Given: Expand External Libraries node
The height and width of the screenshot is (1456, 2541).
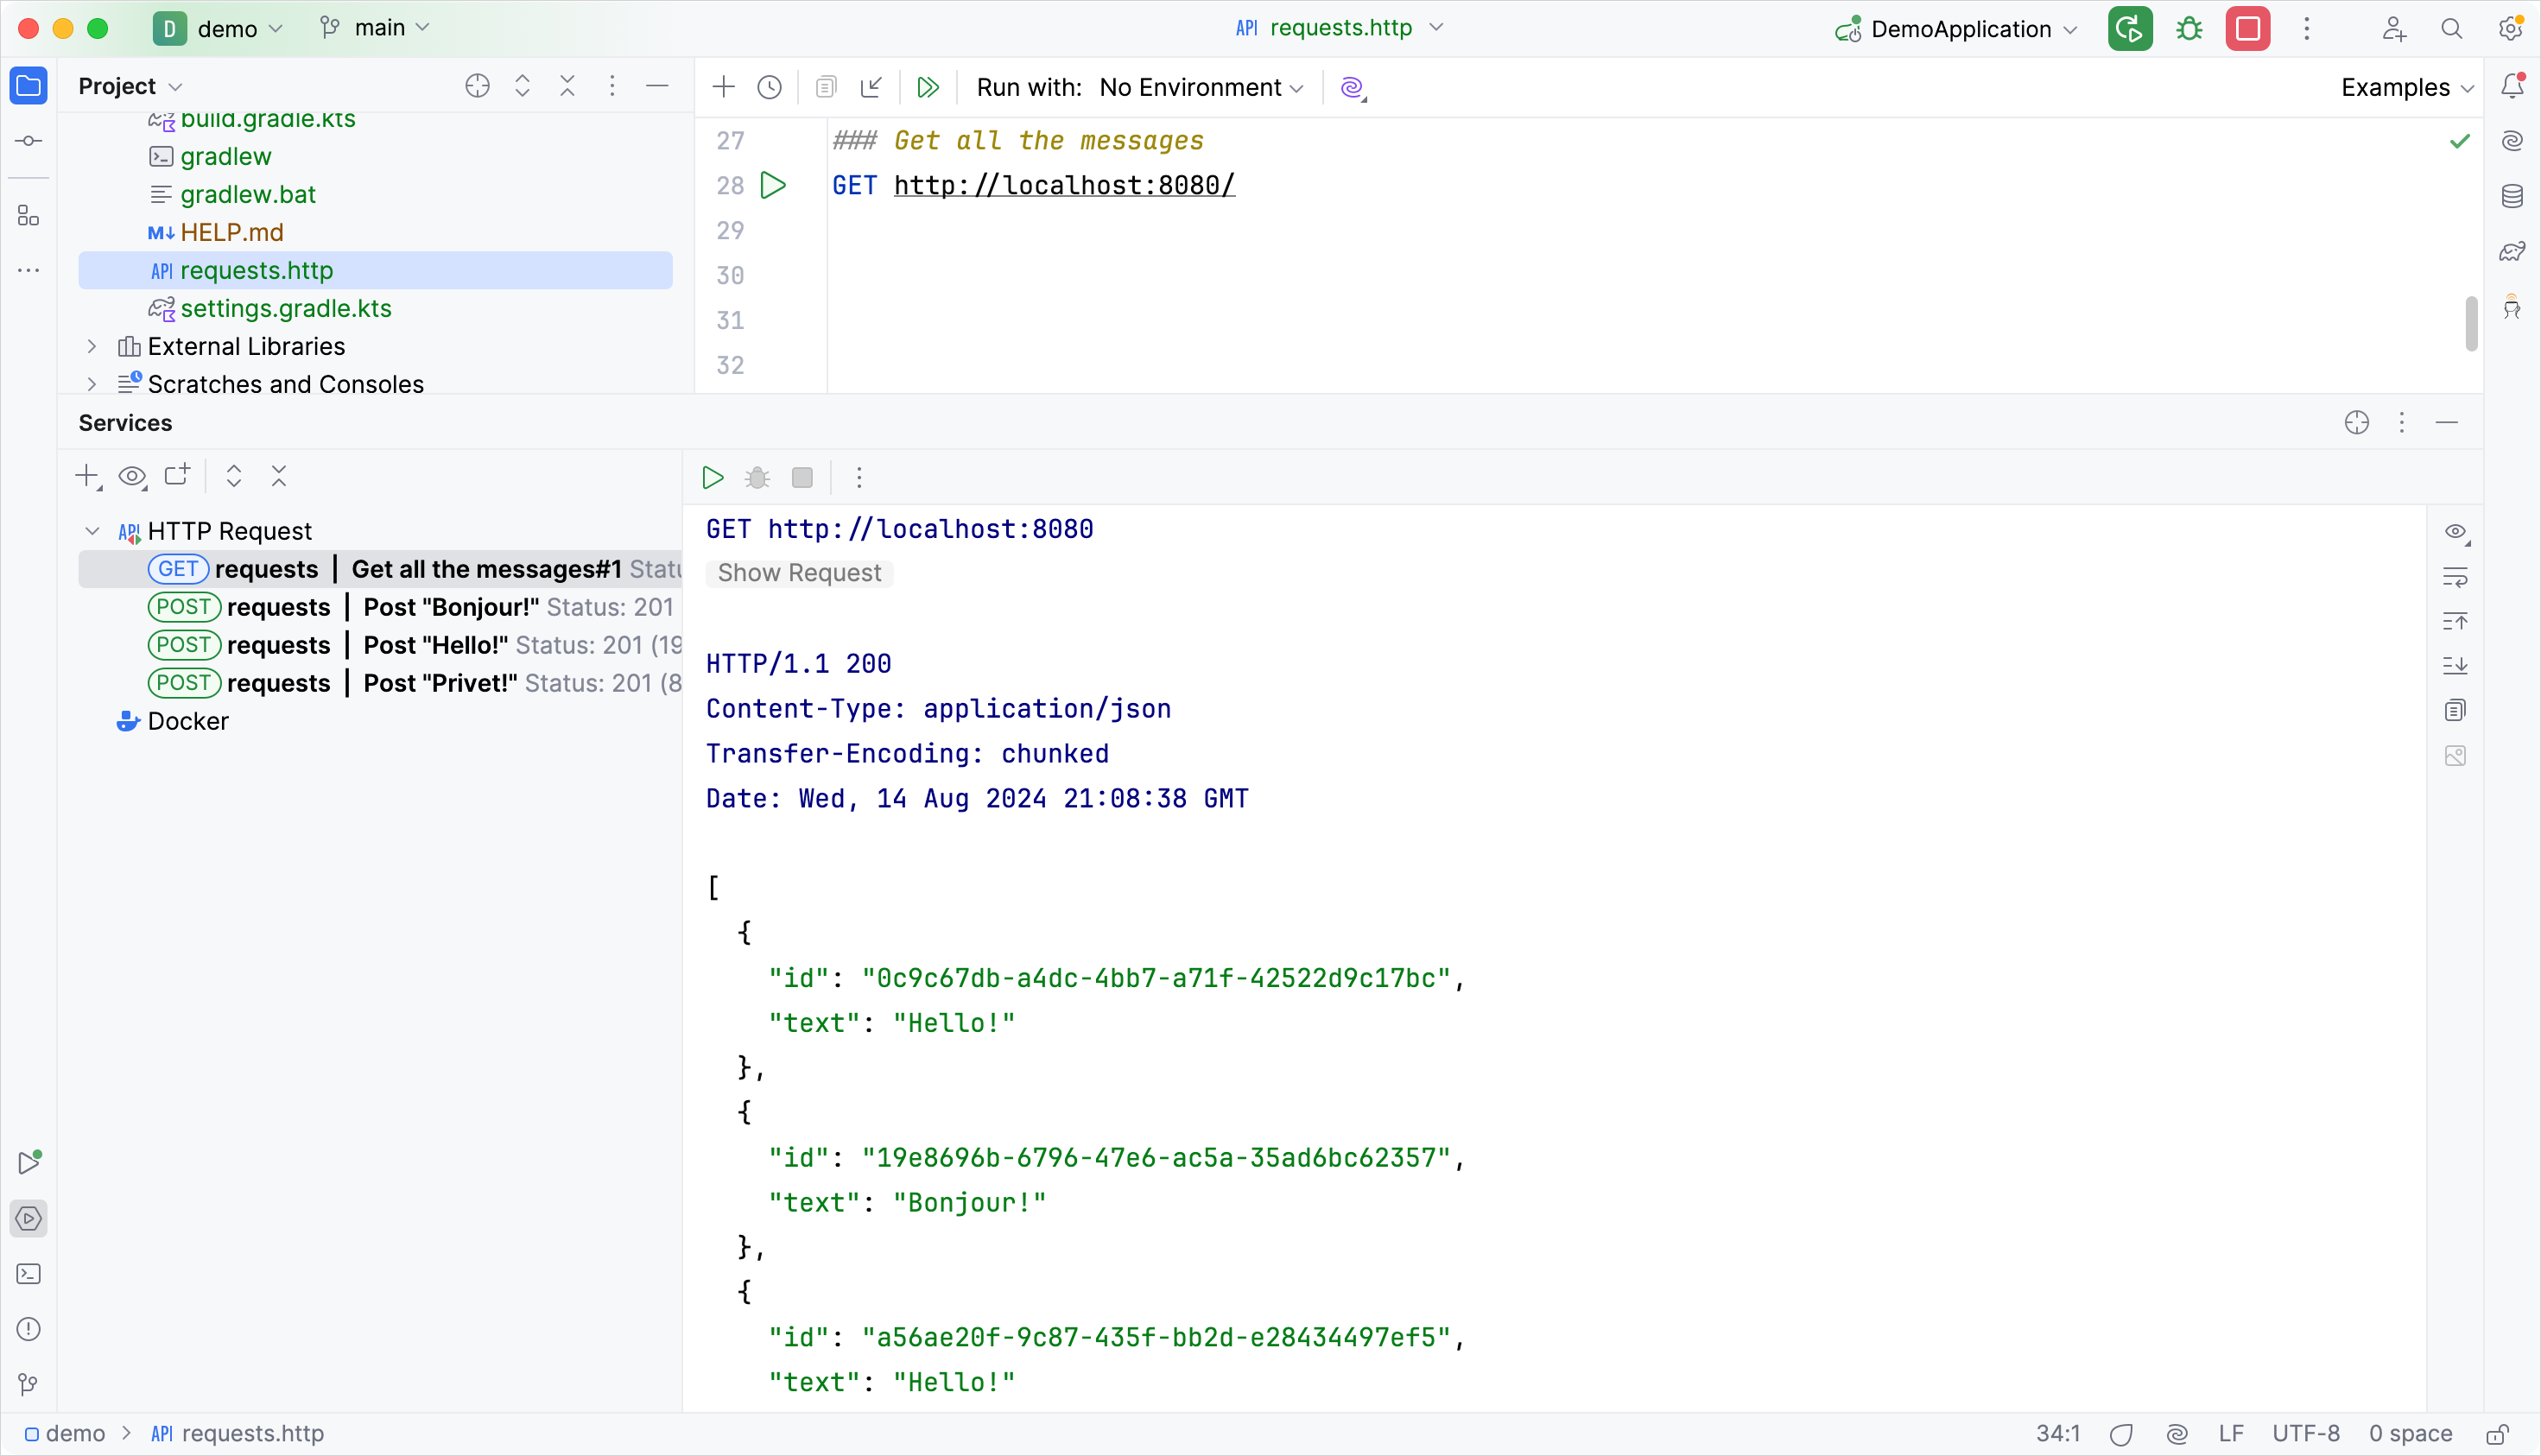Looking at the screenshot, I should [x=92, y=346].
